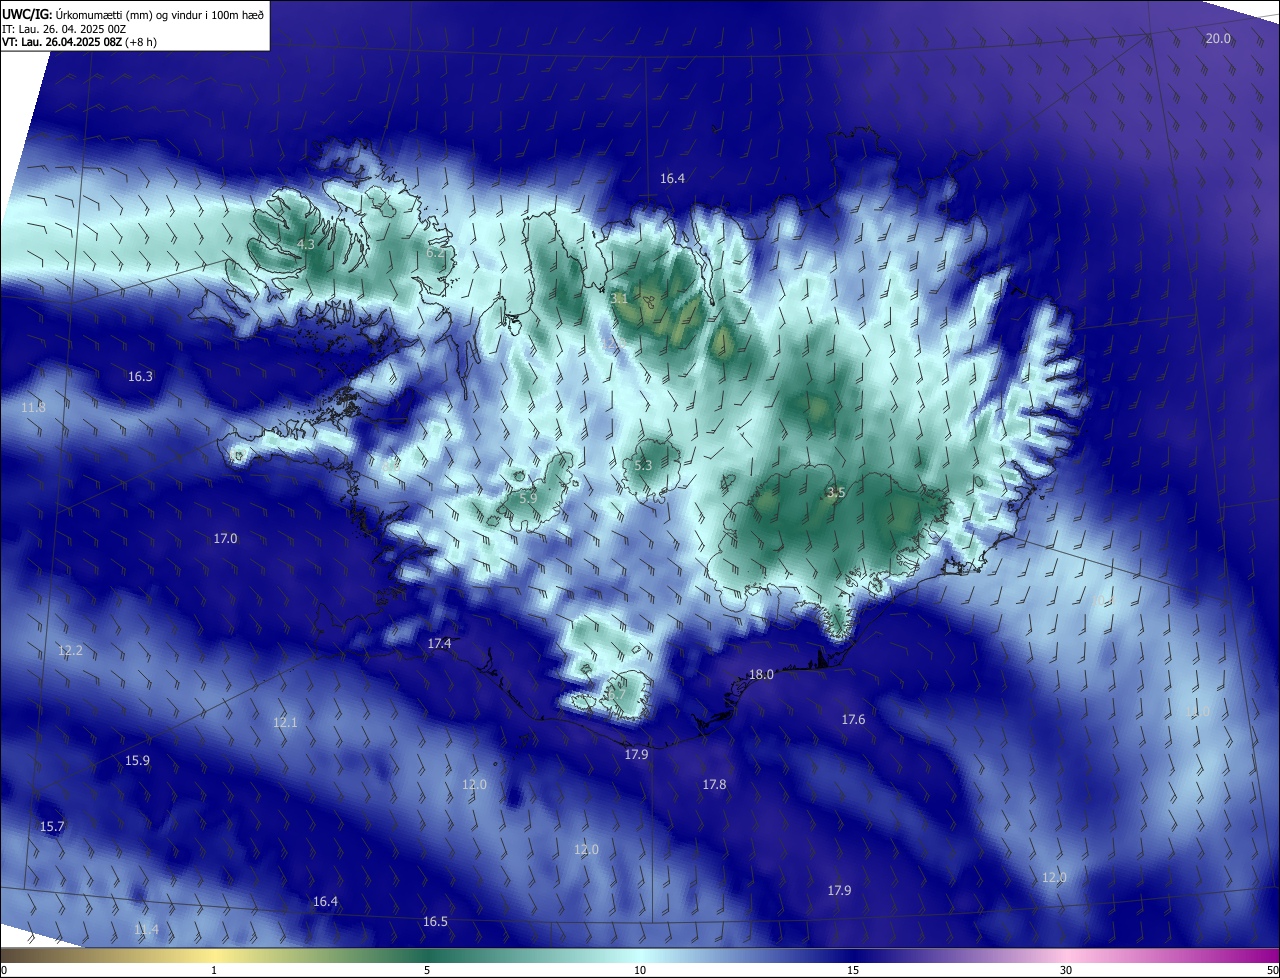Viewport: 1280px width, 978px height.
Task: Click the 17.8 map value
Action: tap(714, 785)
